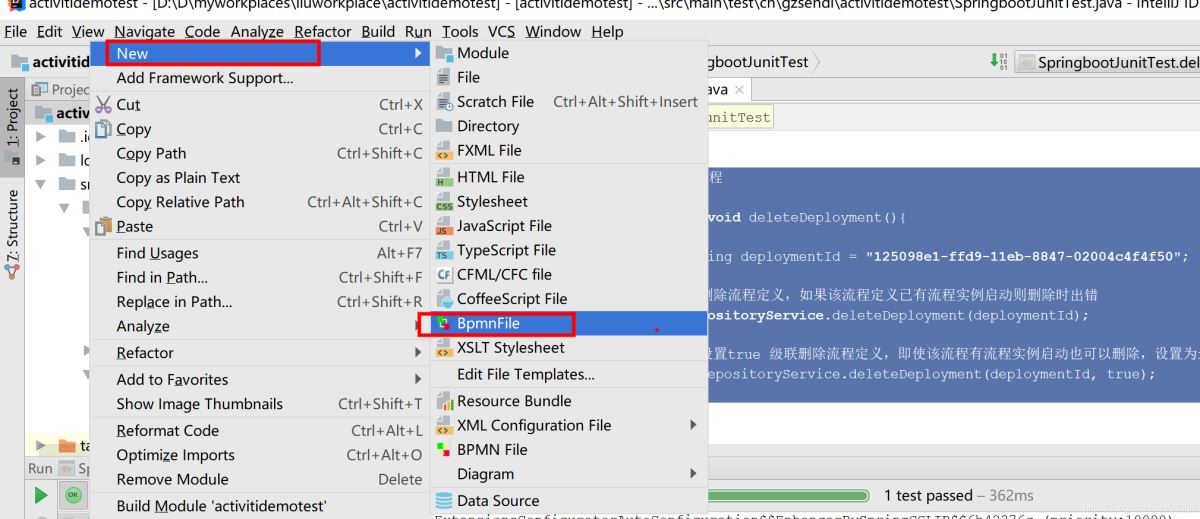Select Copy as Plain Text
Screen dimensions: 1200x519
(x=260, y=178)
